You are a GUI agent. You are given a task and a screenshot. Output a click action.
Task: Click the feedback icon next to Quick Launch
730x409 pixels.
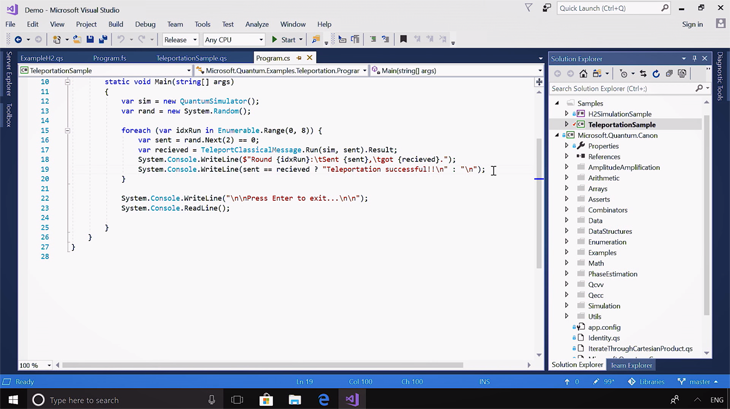547,8
